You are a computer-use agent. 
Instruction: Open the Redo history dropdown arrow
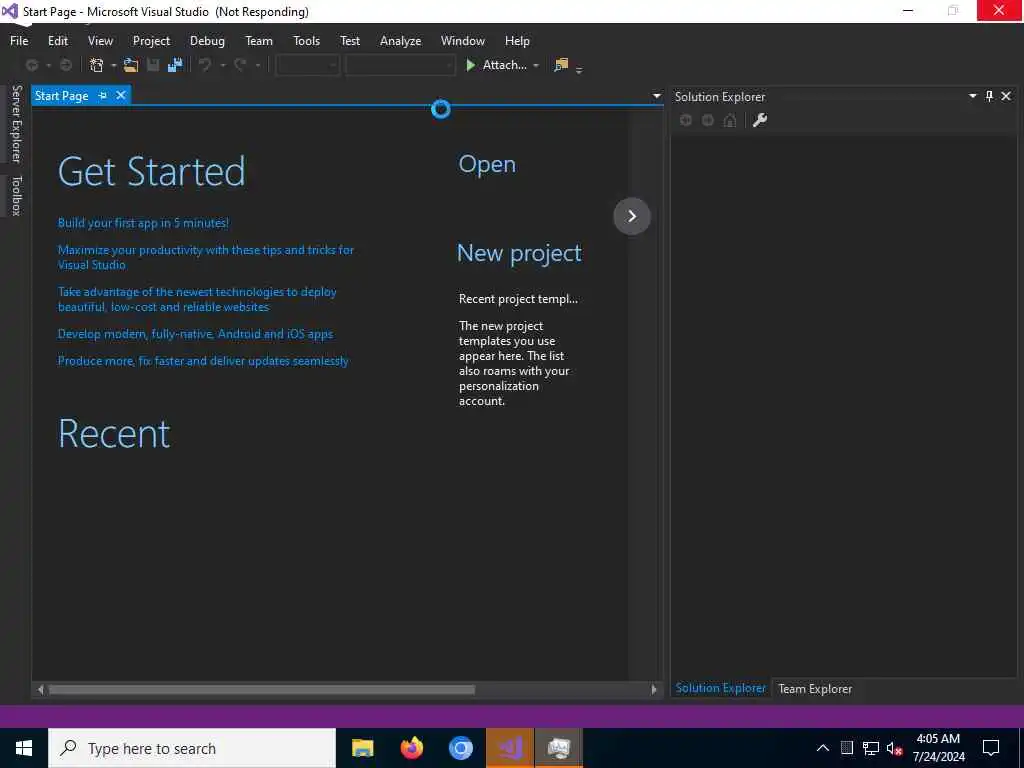pyautogui.click(x=257, y=65)
